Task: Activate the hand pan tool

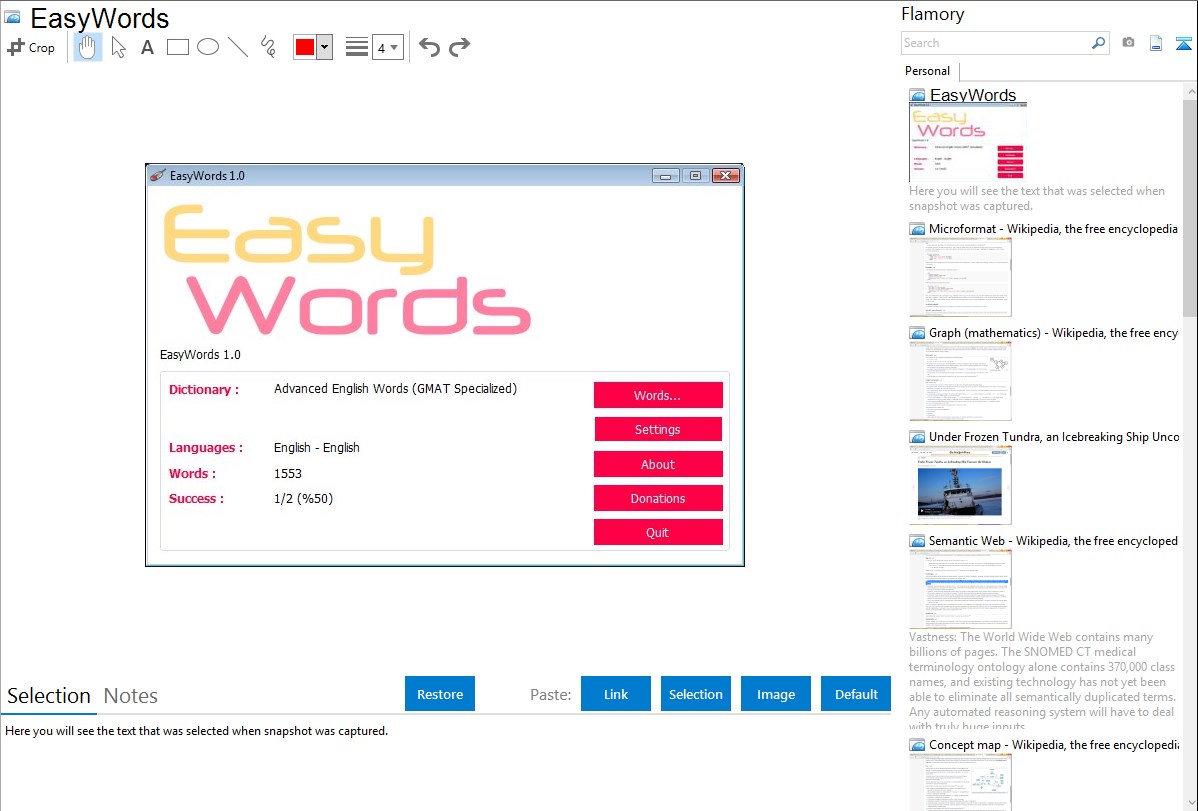Action: pyautogui.click(x=88, y=47)
